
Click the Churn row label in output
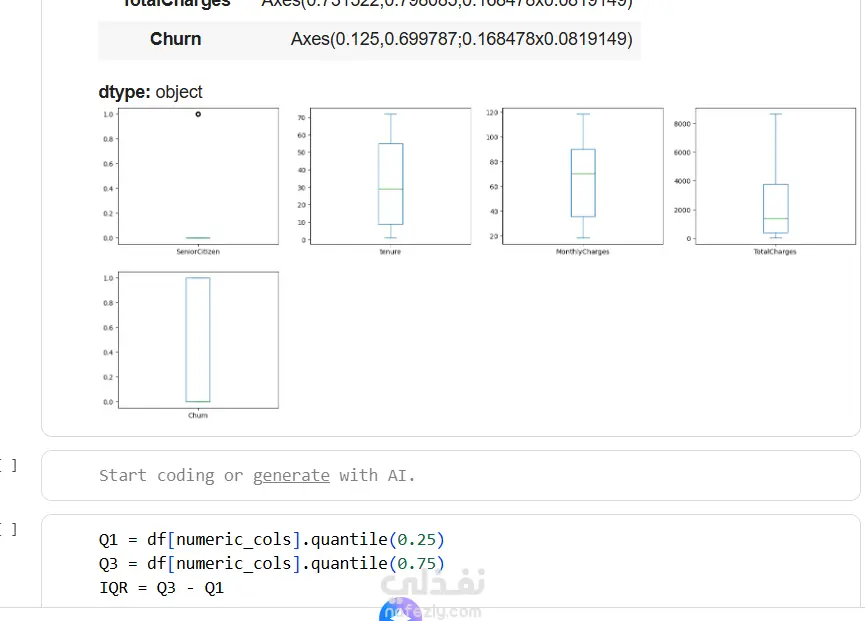pos(175,39)
